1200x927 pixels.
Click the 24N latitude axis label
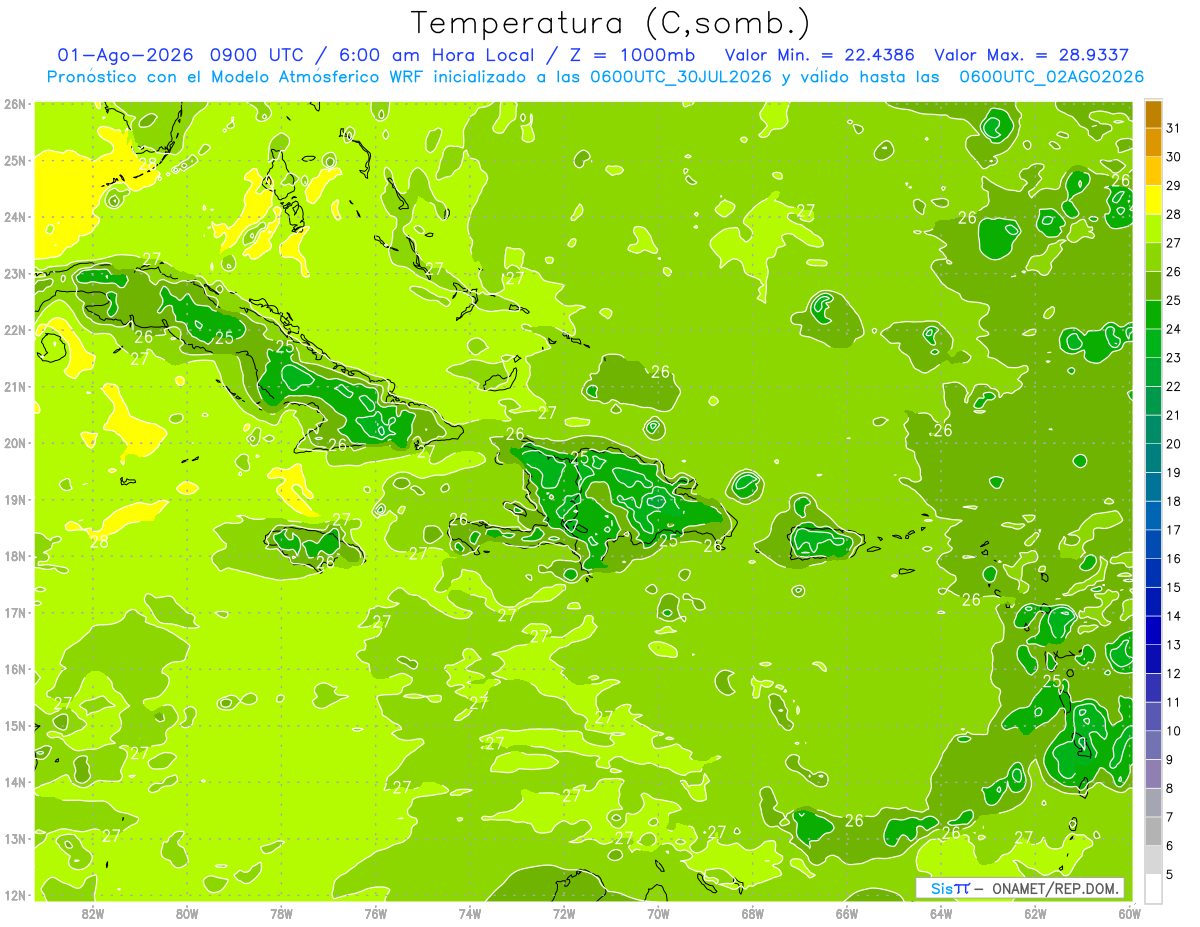click(x=15, y=217)
